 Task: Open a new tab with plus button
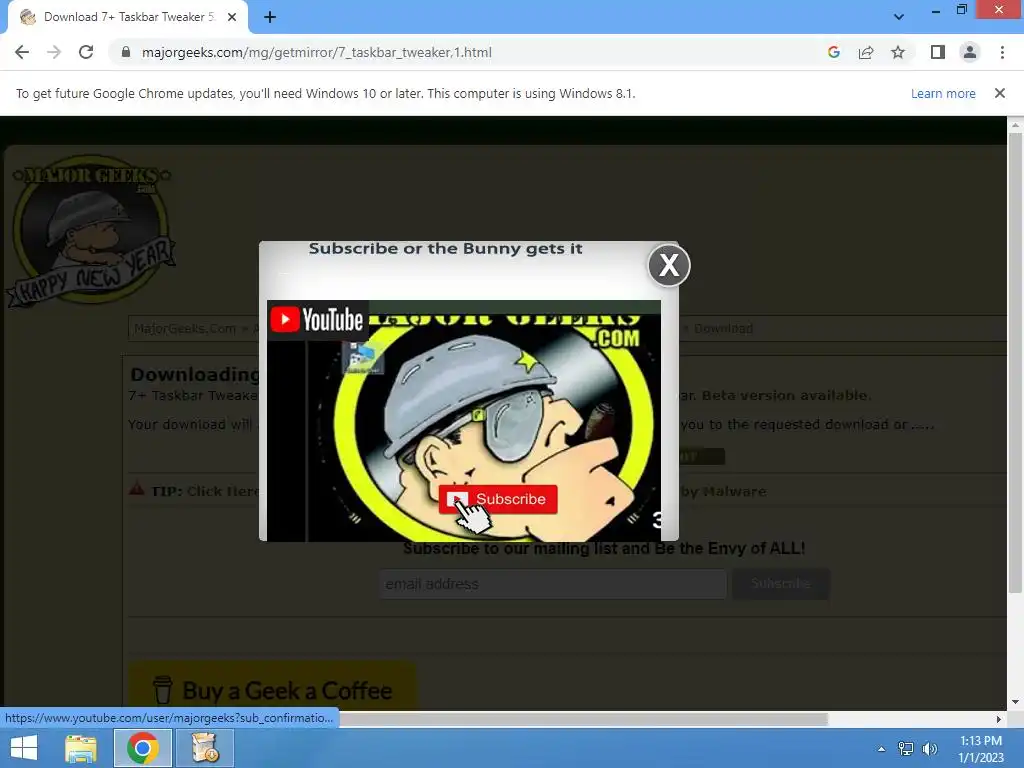270,17
